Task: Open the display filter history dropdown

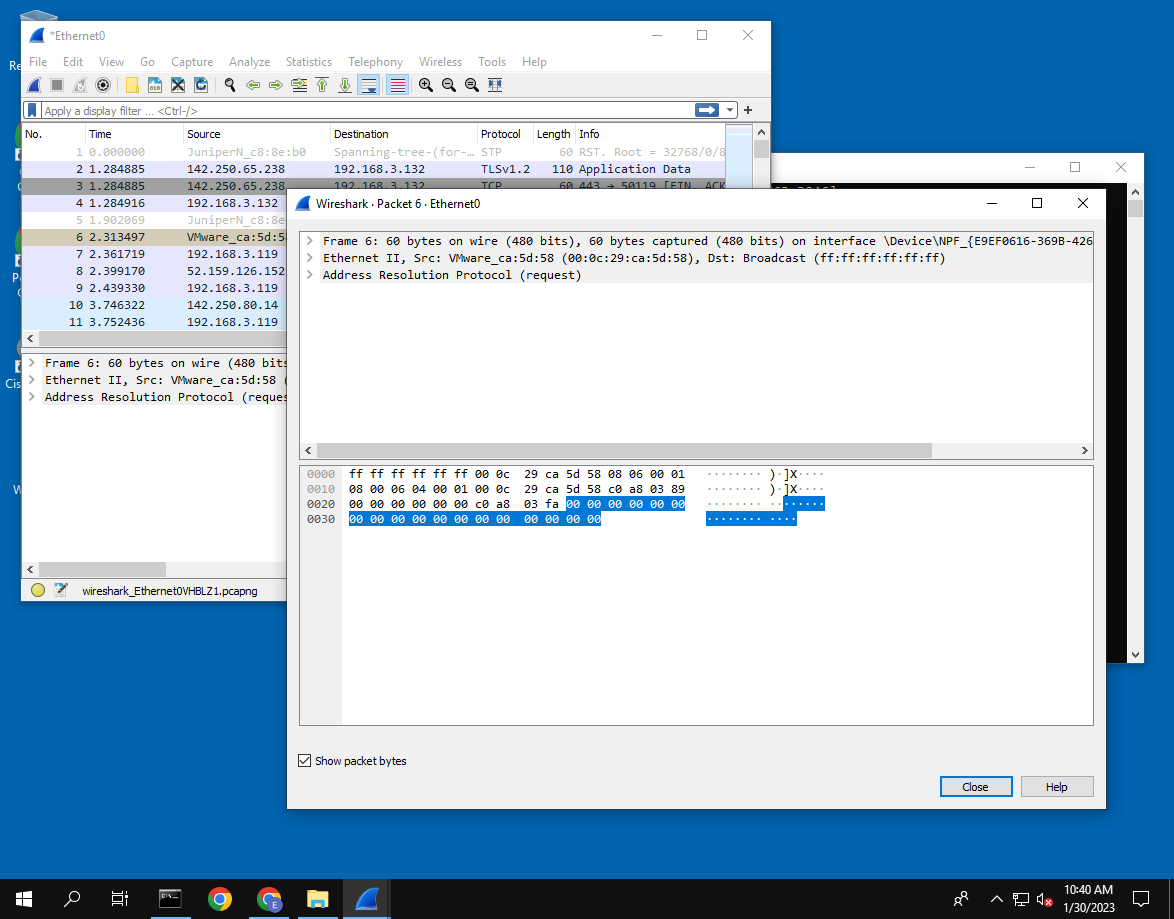Action: pos(730,110)
